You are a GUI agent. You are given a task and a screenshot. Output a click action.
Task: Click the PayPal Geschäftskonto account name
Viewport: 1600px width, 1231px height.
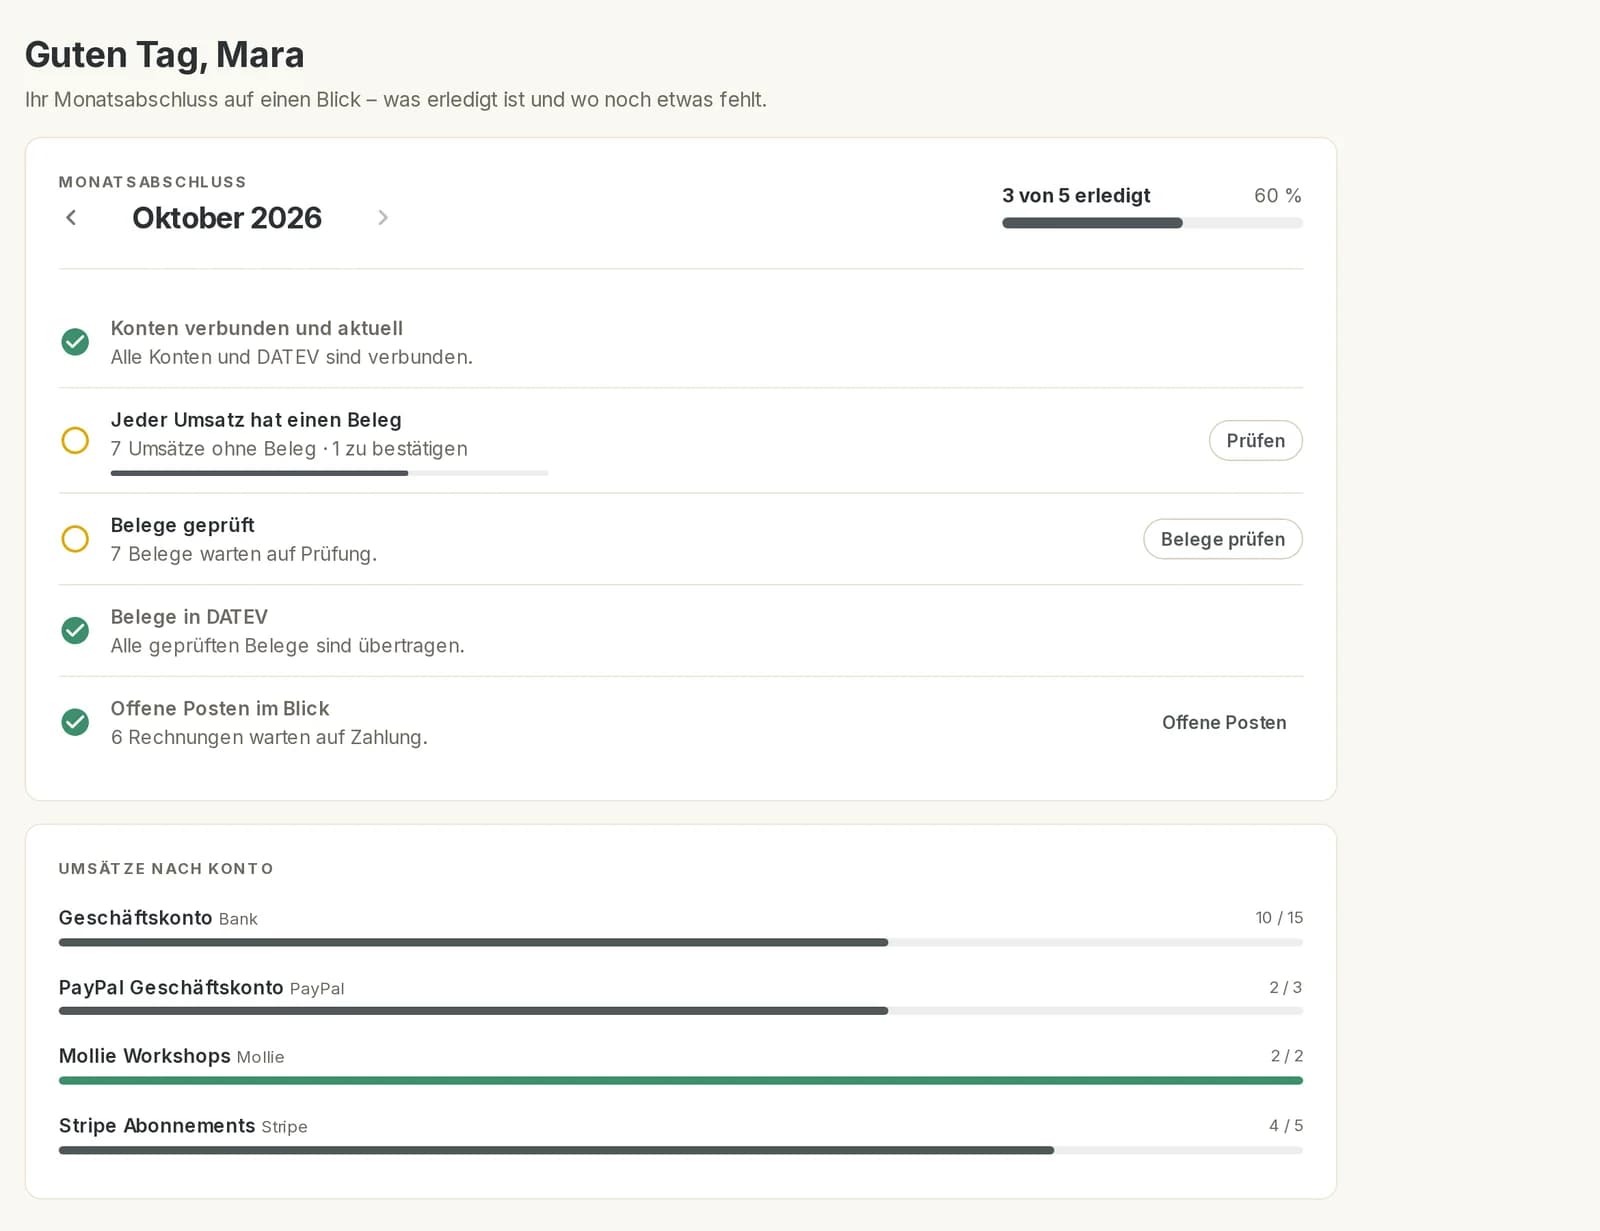[x=171, y=987]
